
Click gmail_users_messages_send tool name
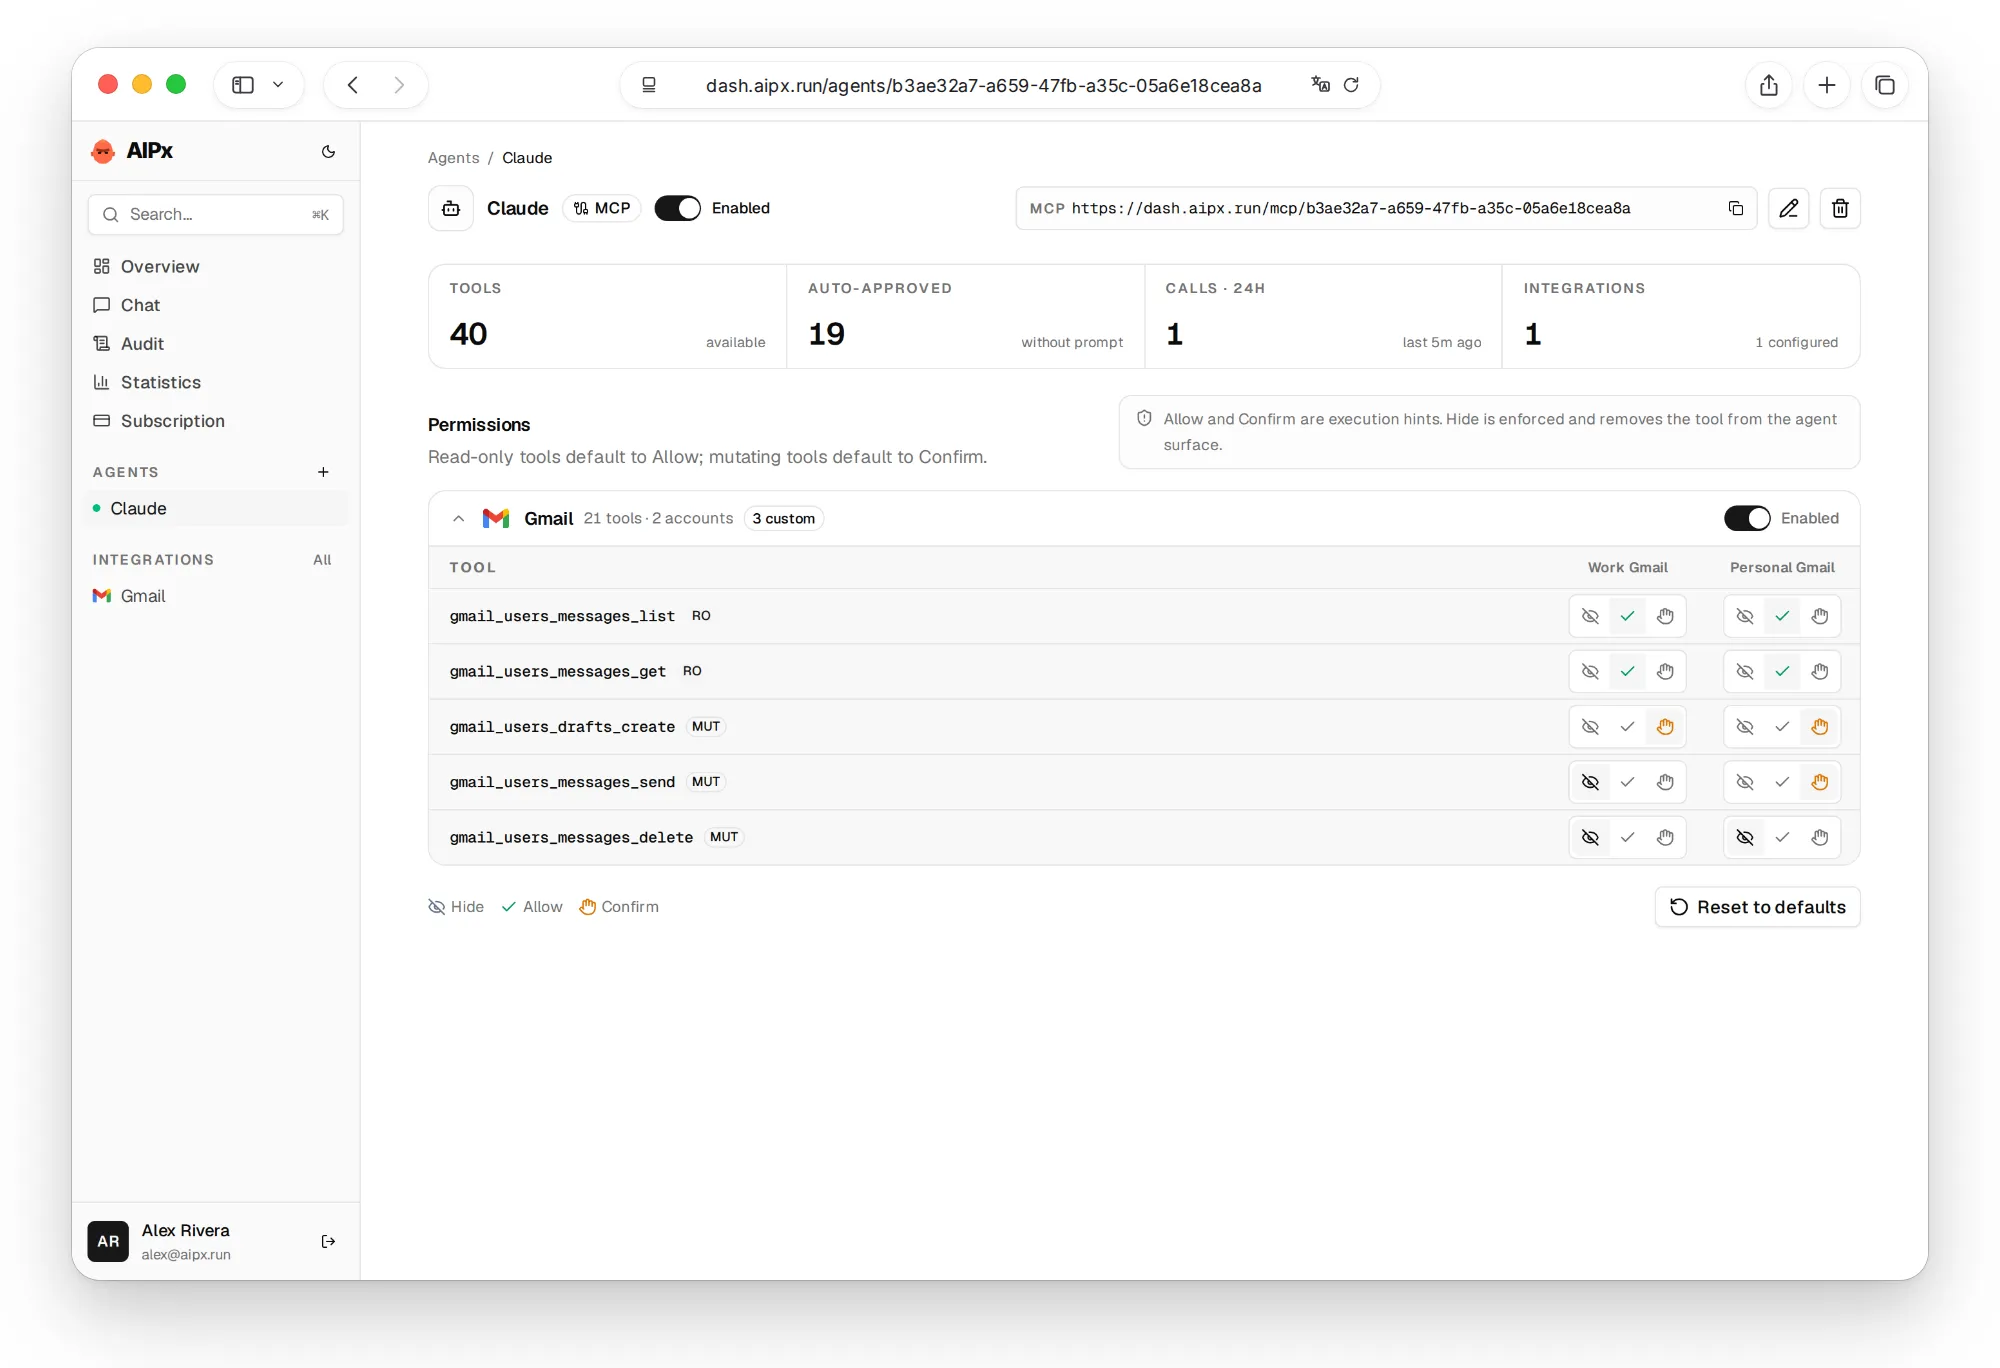(562, 782)
